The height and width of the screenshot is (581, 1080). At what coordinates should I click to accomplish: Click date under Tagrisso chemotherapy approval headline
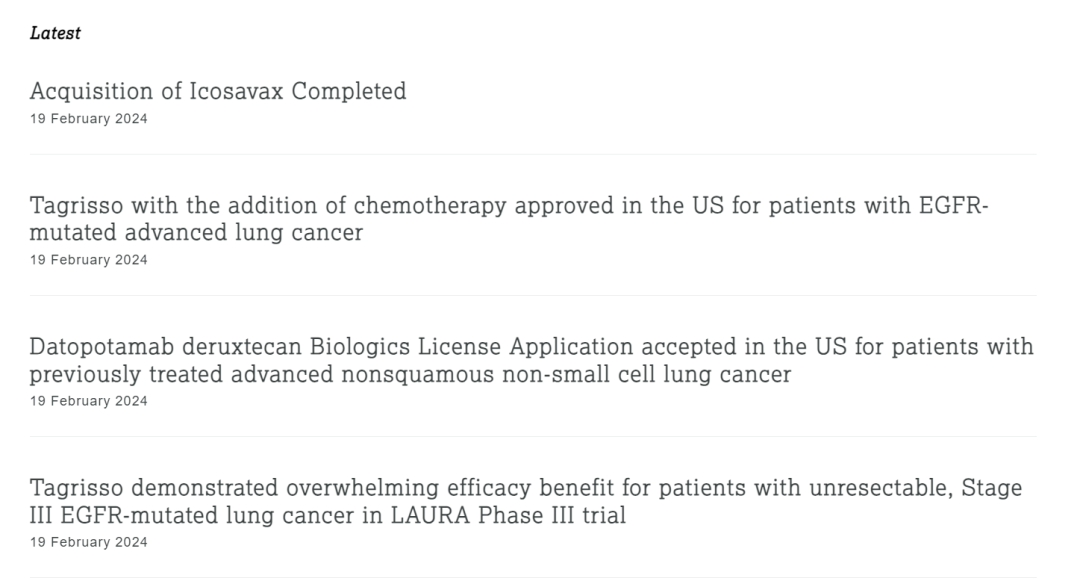[x=89, y=260]
